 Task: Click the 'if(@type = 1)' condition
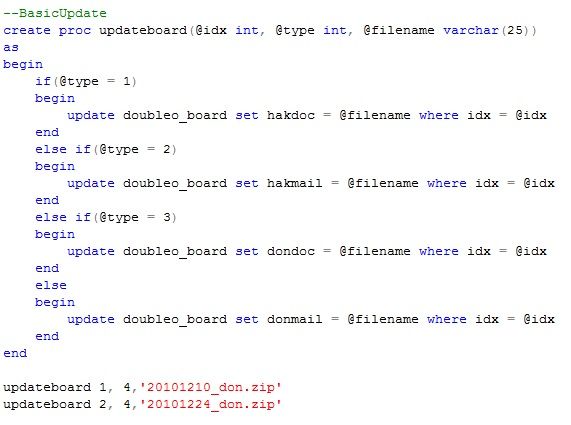point(86,81)
